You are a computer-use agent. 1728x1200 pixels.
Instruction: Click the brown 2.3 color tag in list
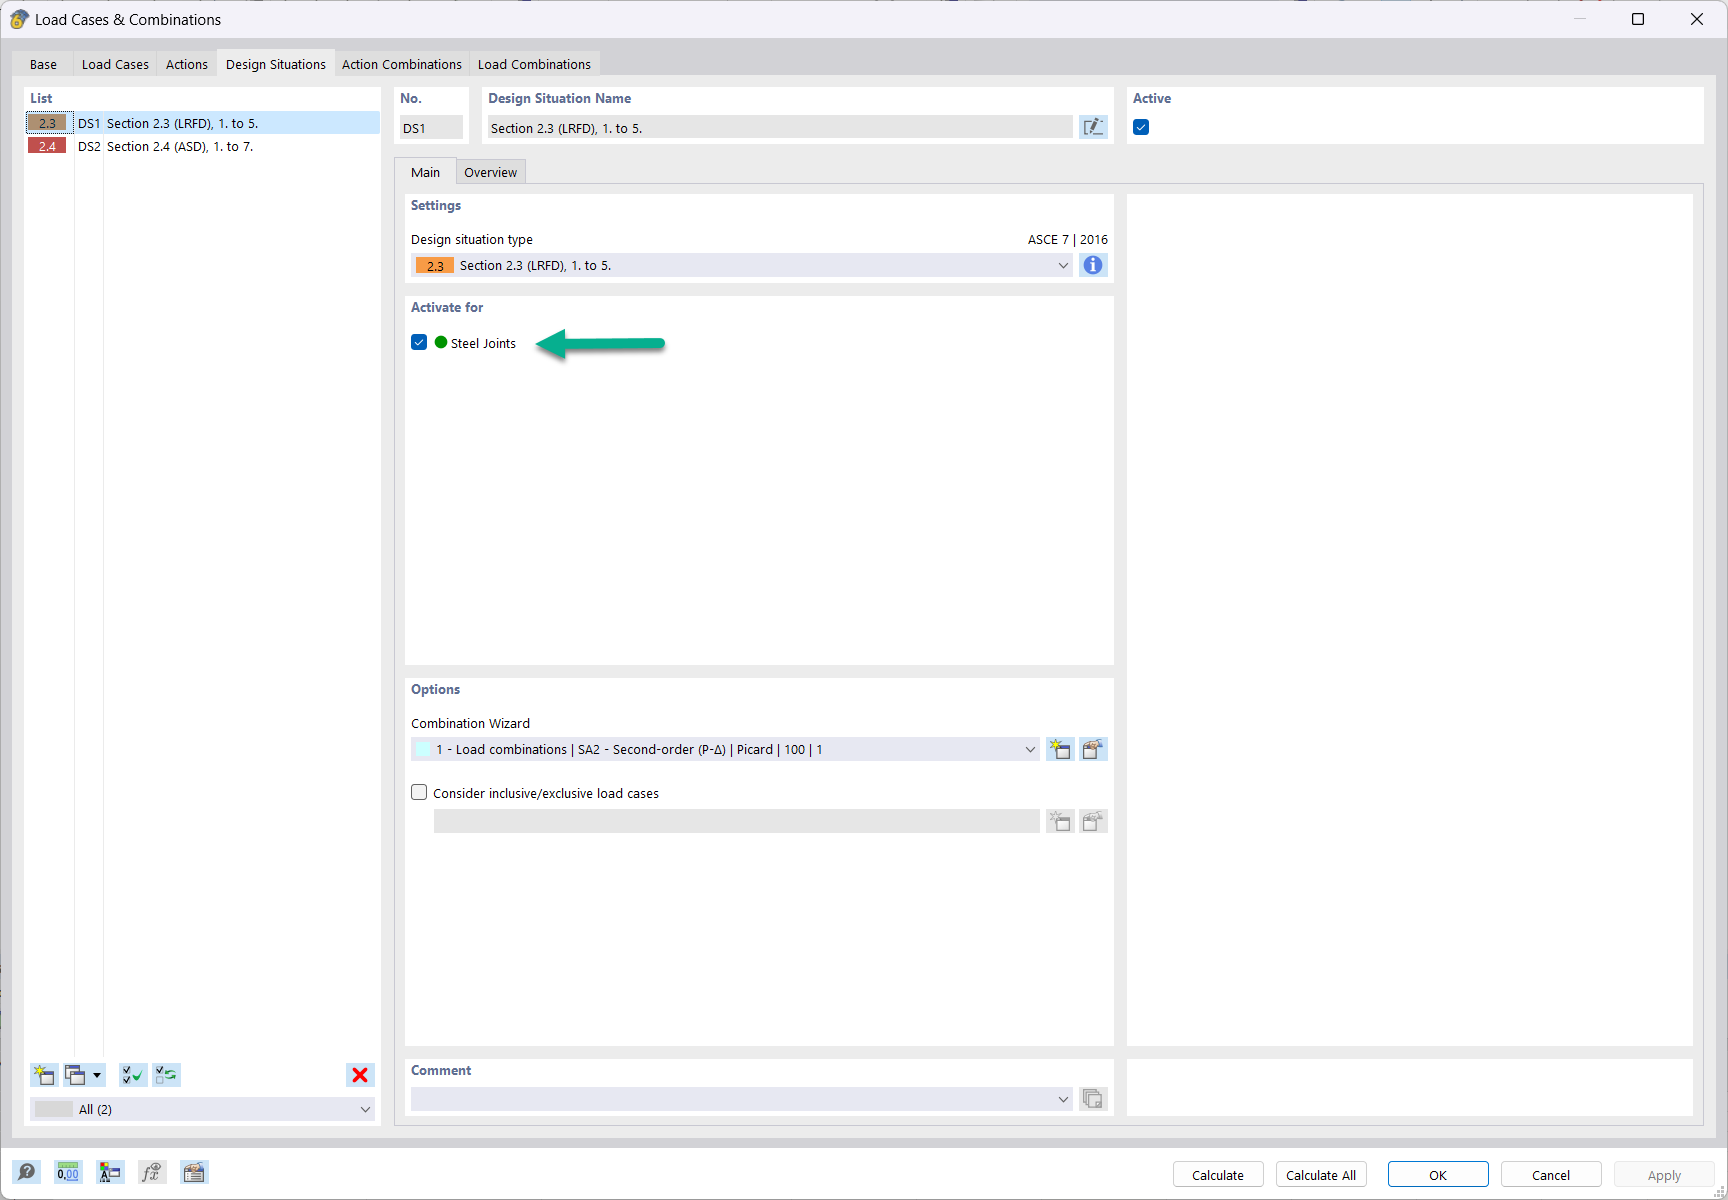47,123
